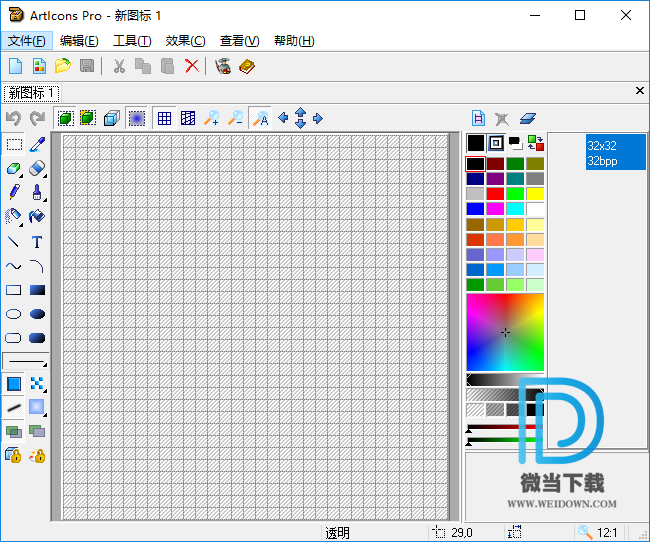Select the Flood Fill bucket tool
This screenshot has height=542, width=650.
pos(37,217)
